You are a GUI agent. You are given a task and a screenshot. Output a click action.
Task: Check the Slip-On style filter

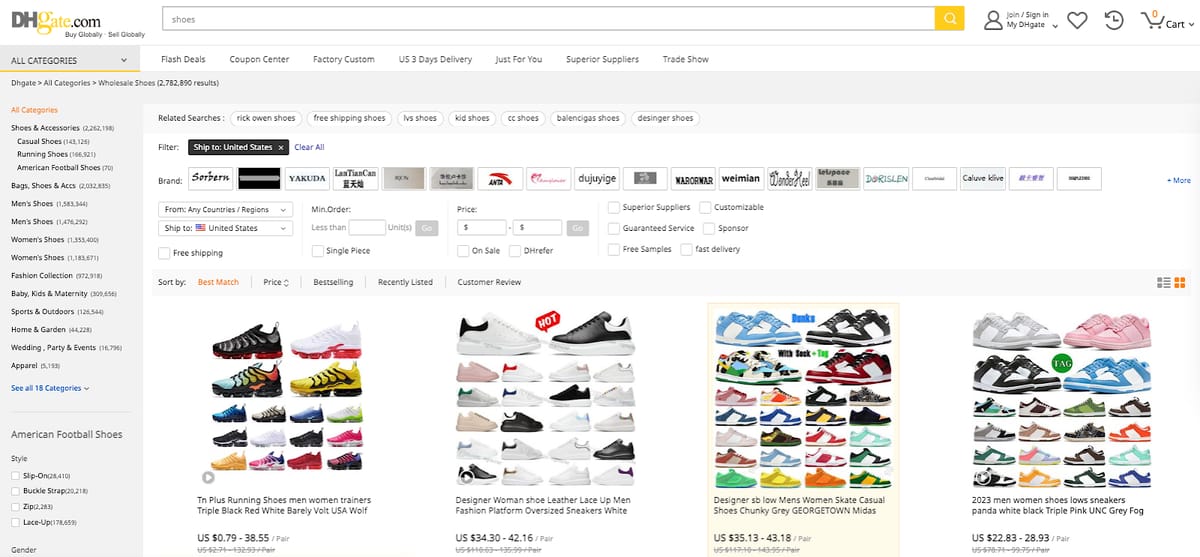click(x=15, y=476)
